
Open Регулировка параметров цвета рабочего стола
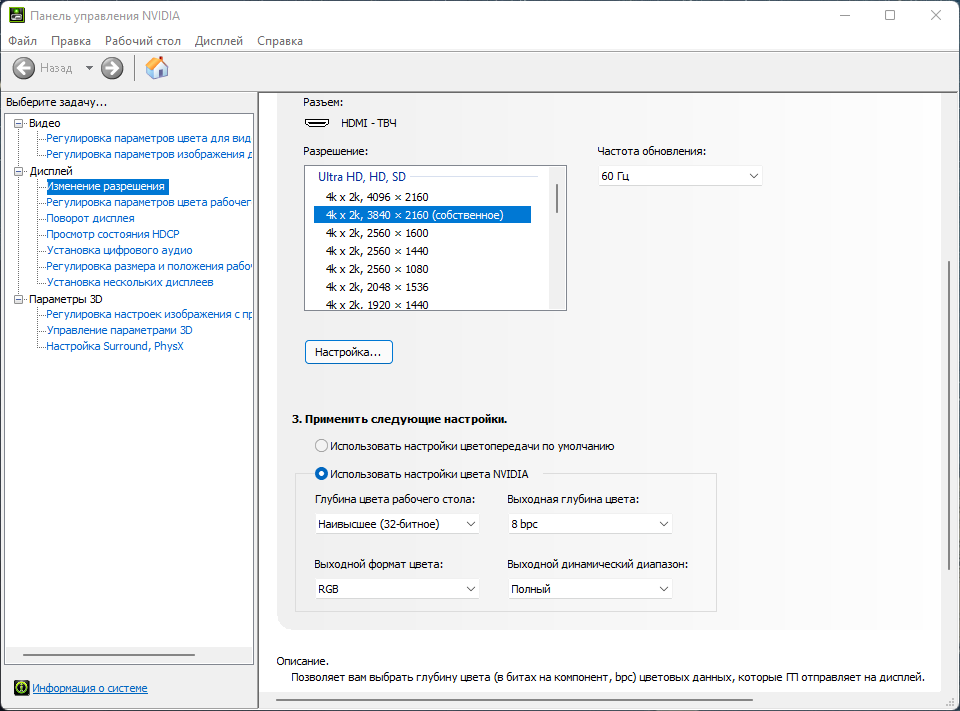[x=149, y=202]
